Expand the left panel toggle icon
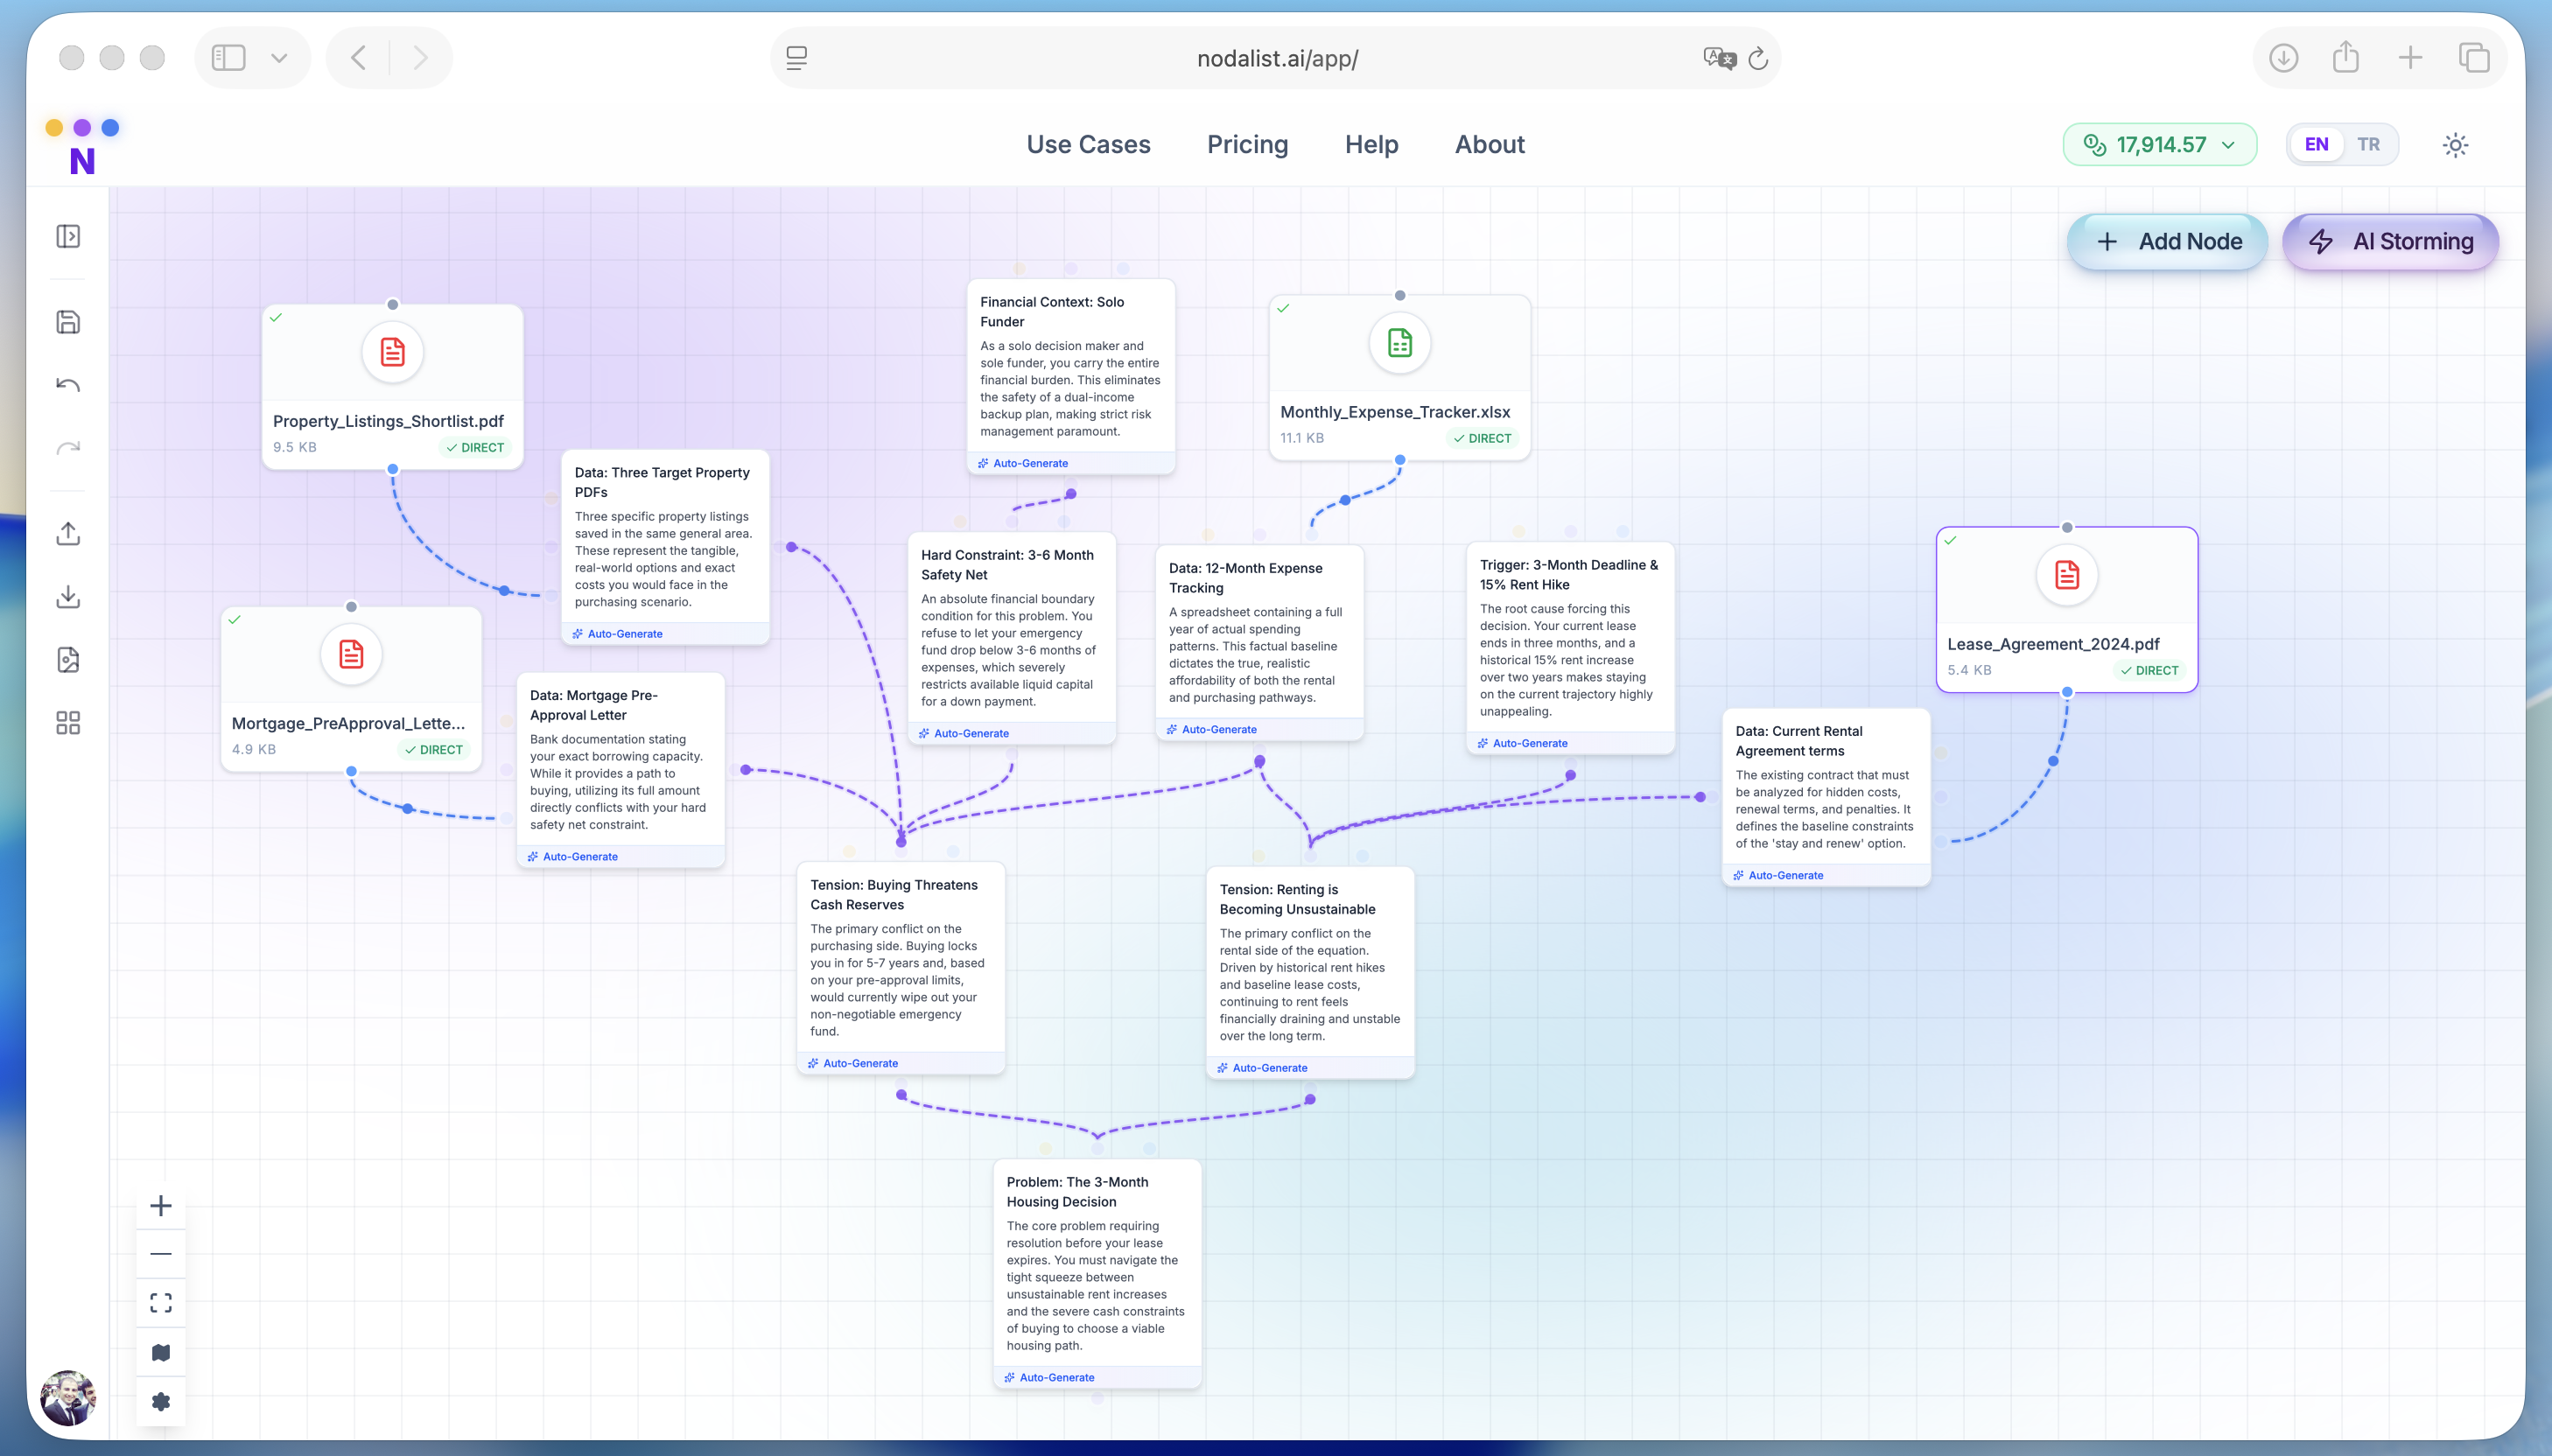2552x1456 pixels. point(68,236)
